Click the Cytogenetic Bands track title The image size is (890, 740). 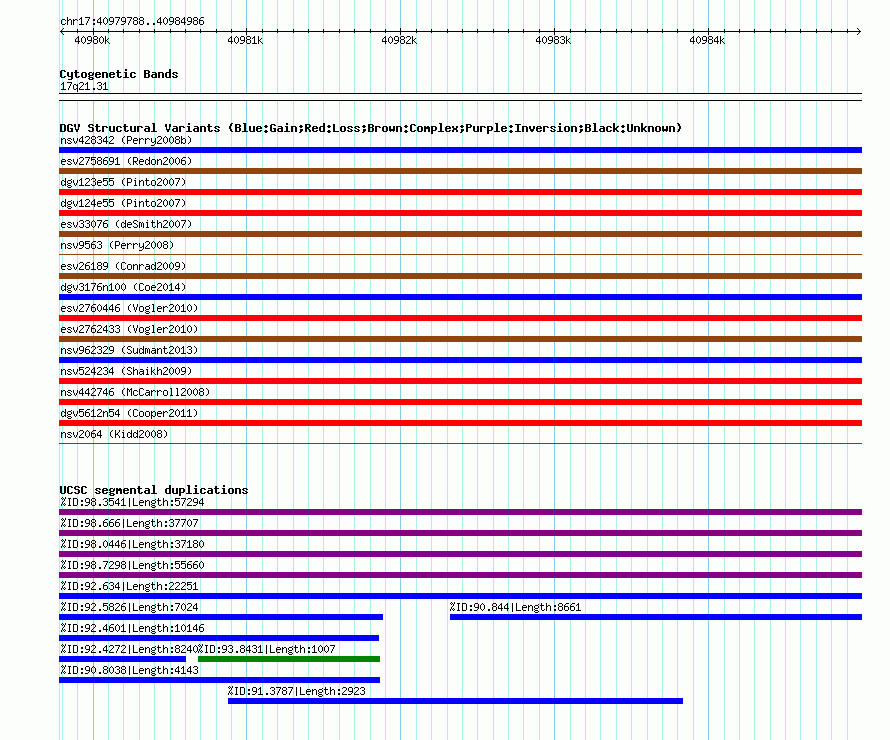[x=119, y=74]
